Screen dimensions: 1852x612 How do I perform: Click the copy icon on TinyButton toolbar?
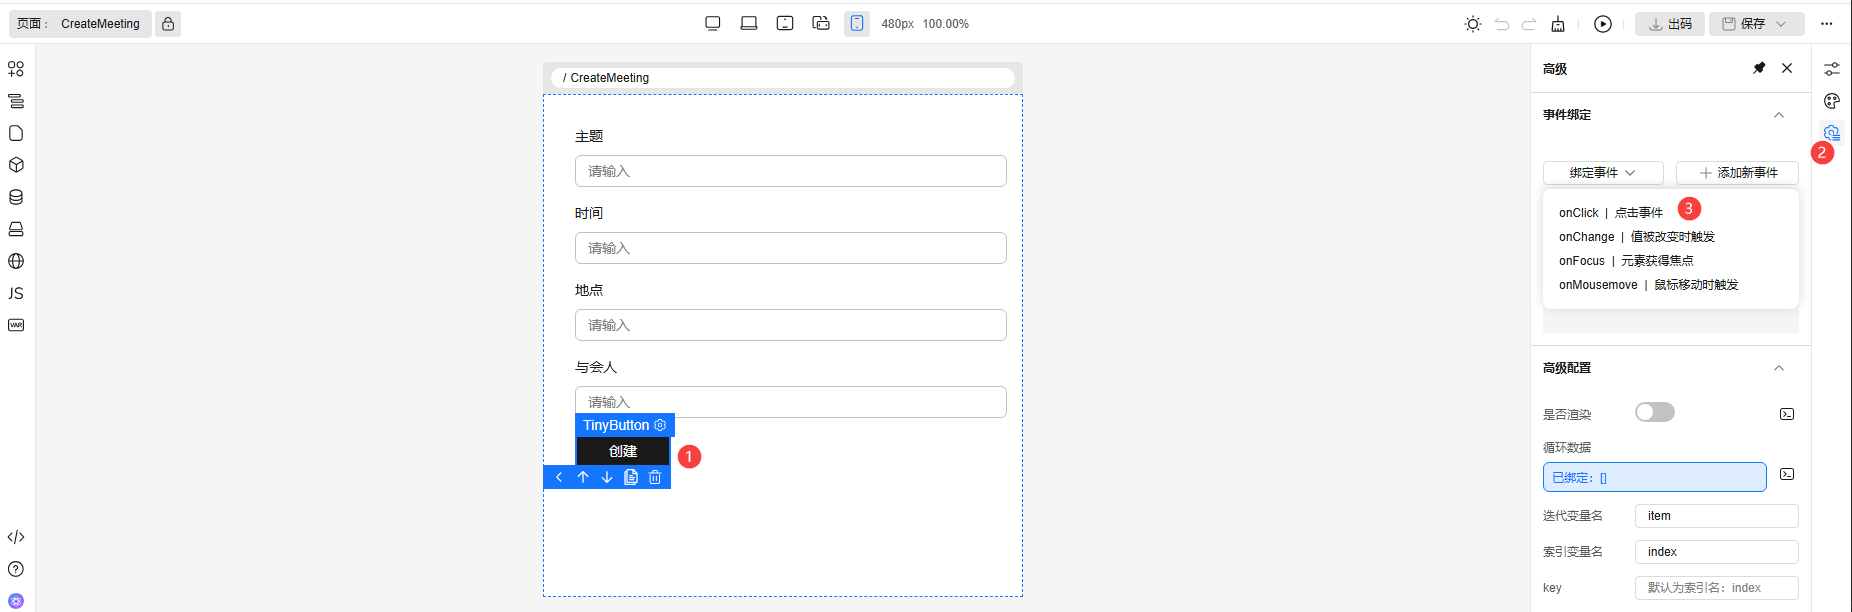tap(631, 477)
